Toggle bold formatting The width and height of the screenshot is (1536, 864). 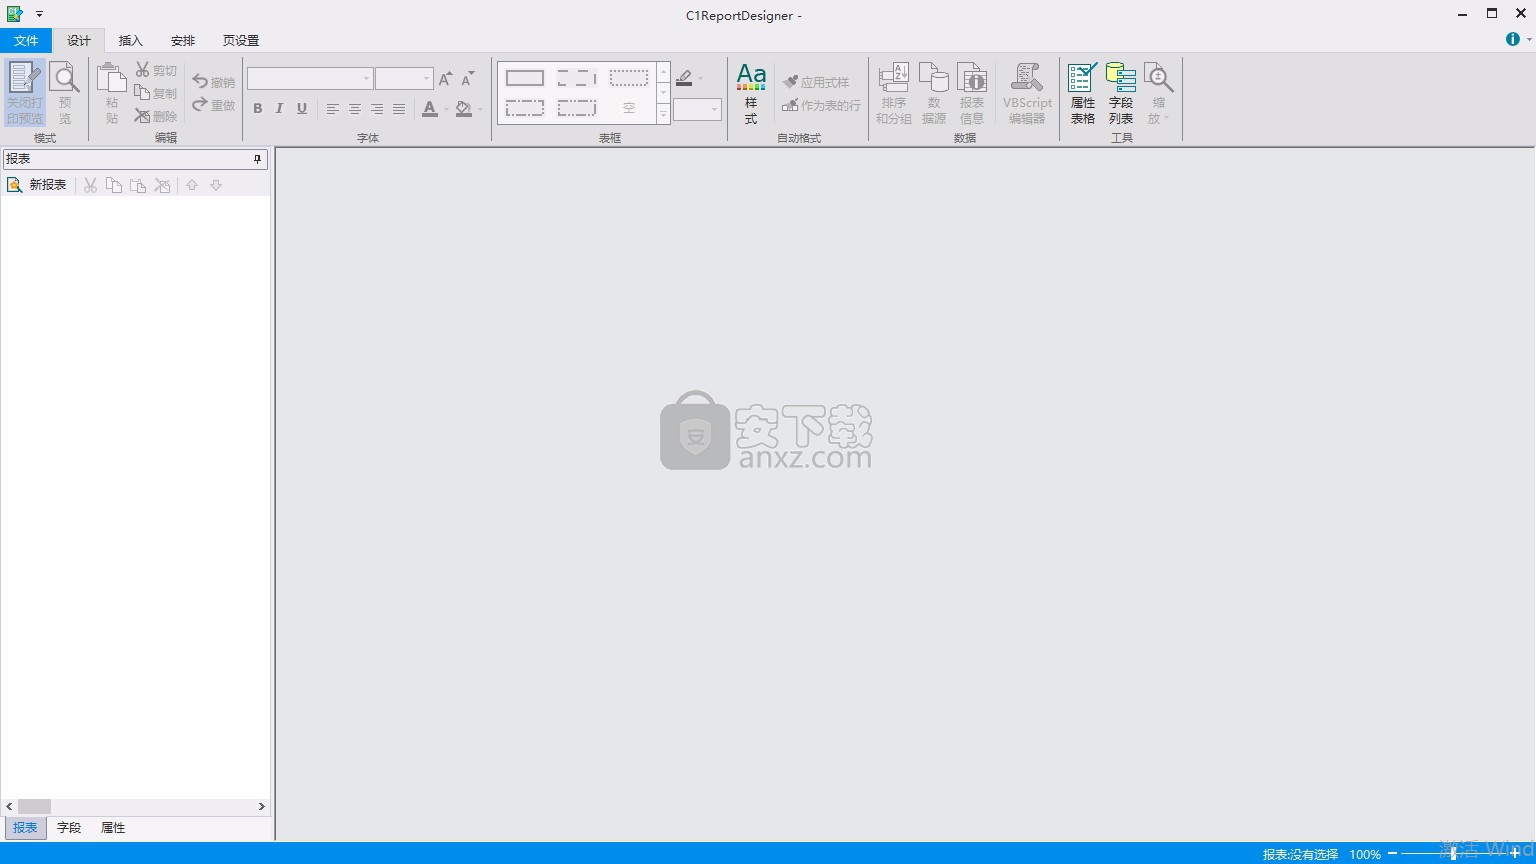point(258,108)
